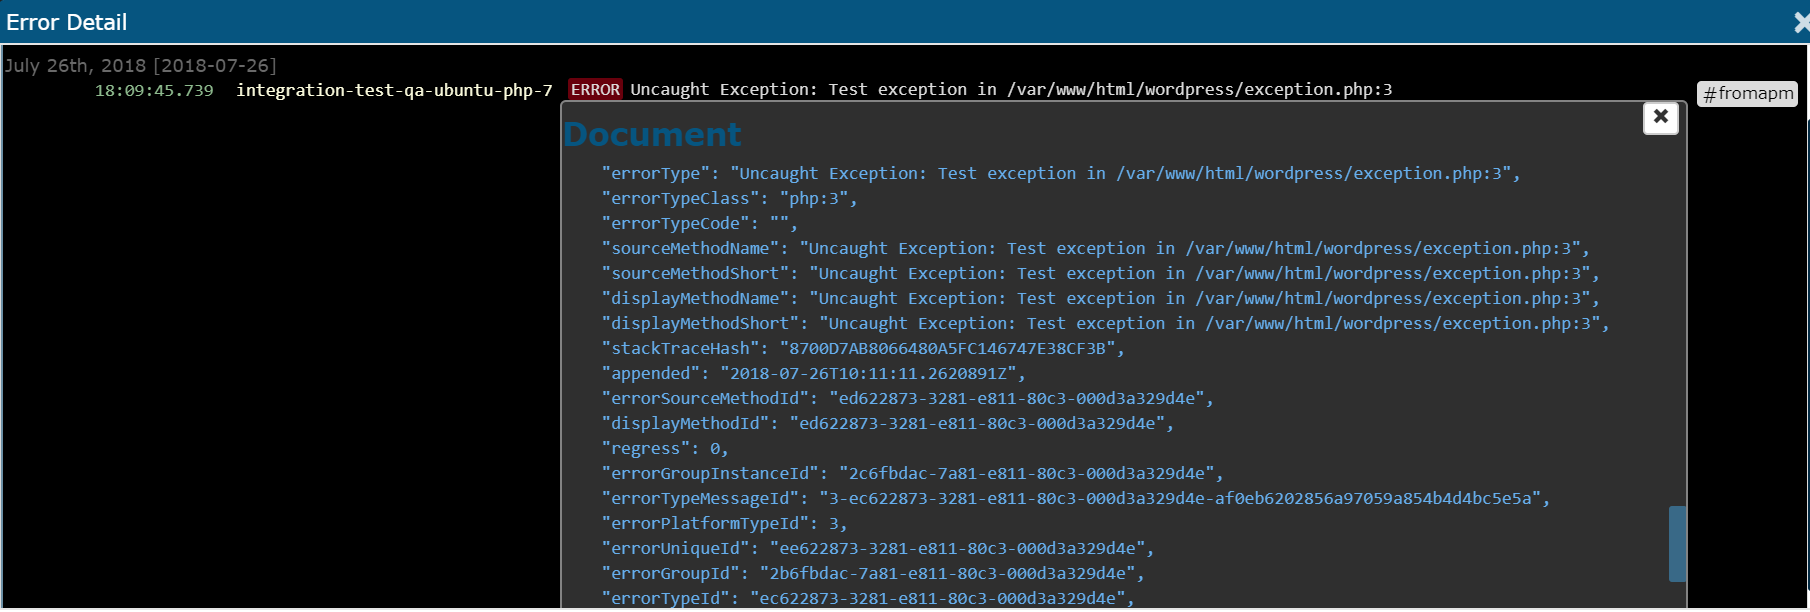Click the log message Uncaught Exception: Test exception

(1011, 90)
